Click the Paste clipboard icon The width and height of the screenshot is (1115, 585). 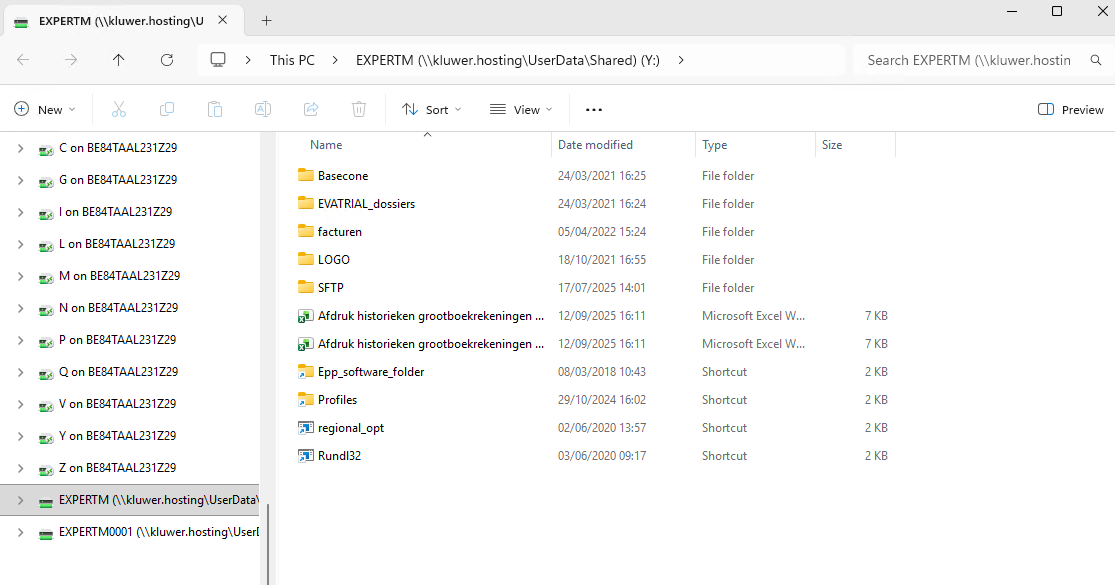(215, 110)
